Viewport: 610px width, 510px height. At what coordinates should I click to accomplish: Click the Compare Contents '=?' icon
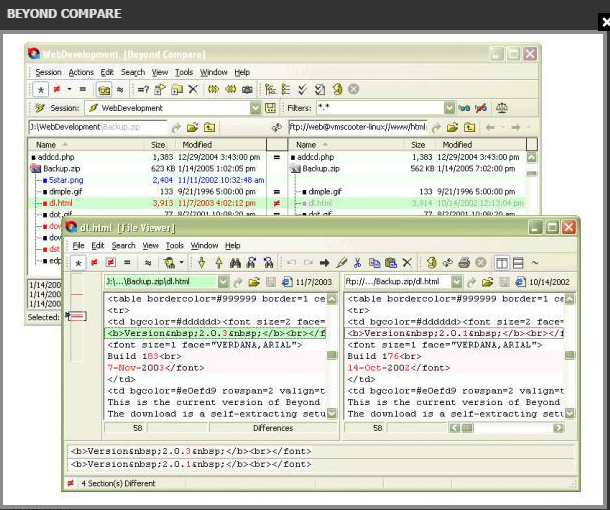click(143, 90)
